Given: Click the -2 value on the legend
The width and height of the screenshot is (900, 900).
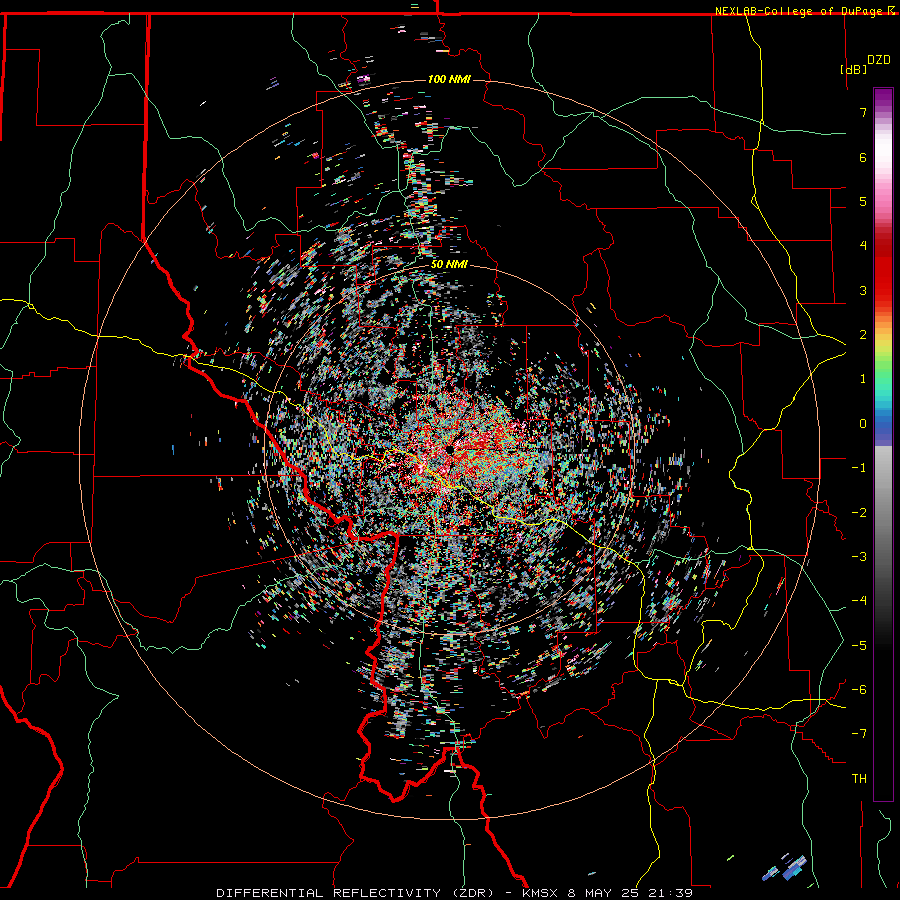Looking at the screenshot, I should pyautogui.click(x=859, y=513).
